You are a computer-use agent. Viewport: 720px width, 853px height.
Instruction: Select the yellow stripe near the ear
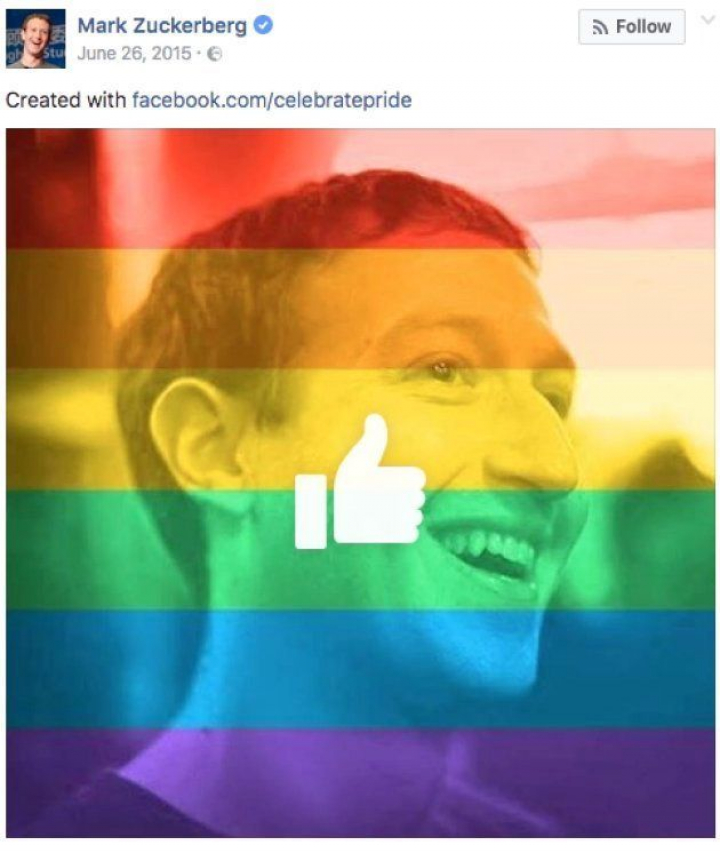click(361, 429)
